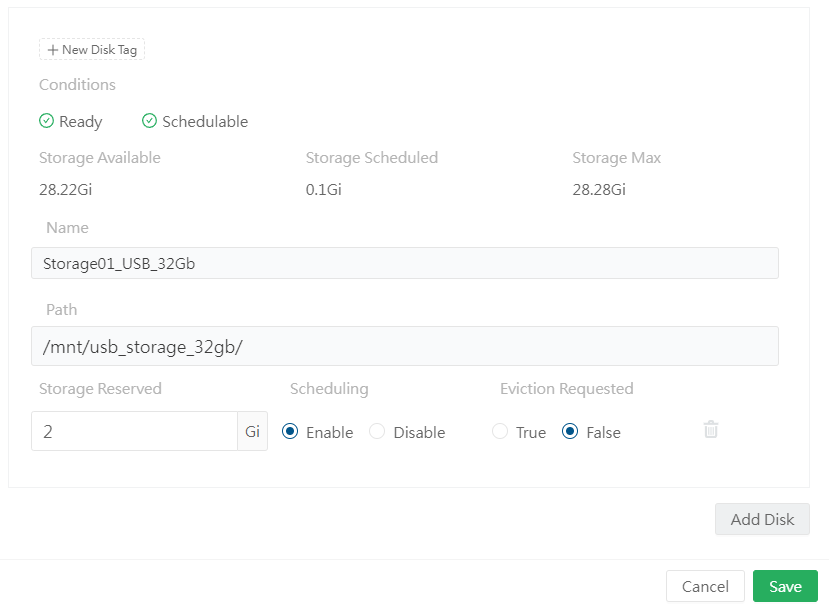Enable scheduling for this disk
The height and width of the screenshot is (610, 829).
pos(291,432)
